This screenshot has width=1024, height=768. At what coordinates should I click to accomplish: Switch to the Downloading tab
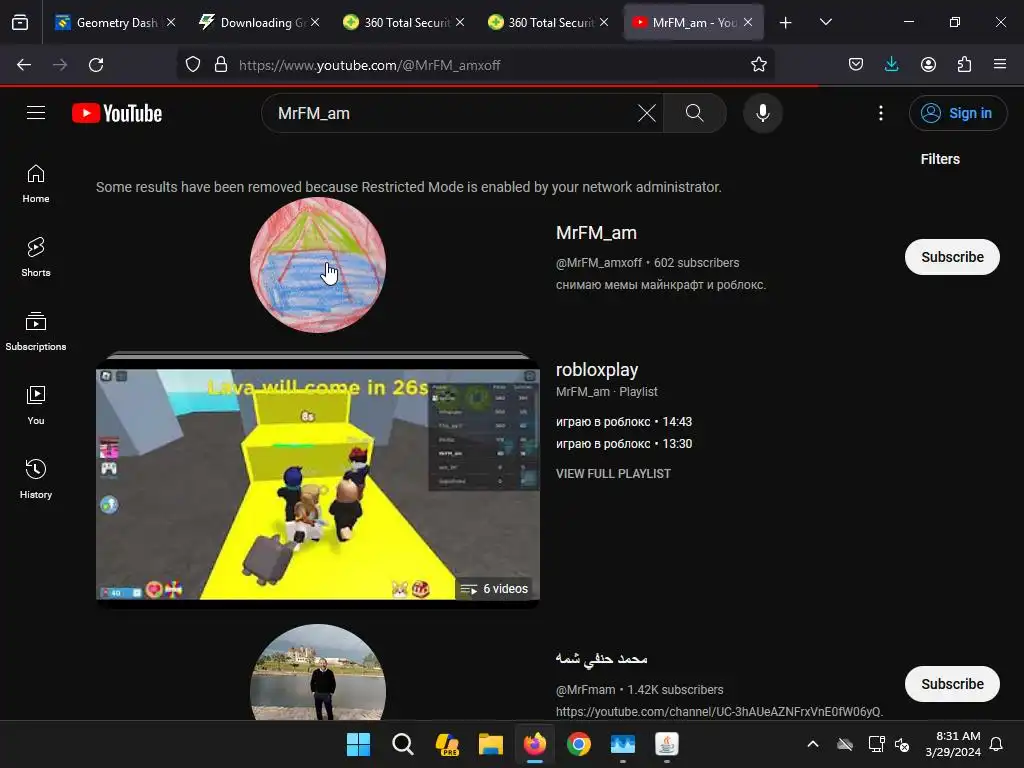pos(259,23)
